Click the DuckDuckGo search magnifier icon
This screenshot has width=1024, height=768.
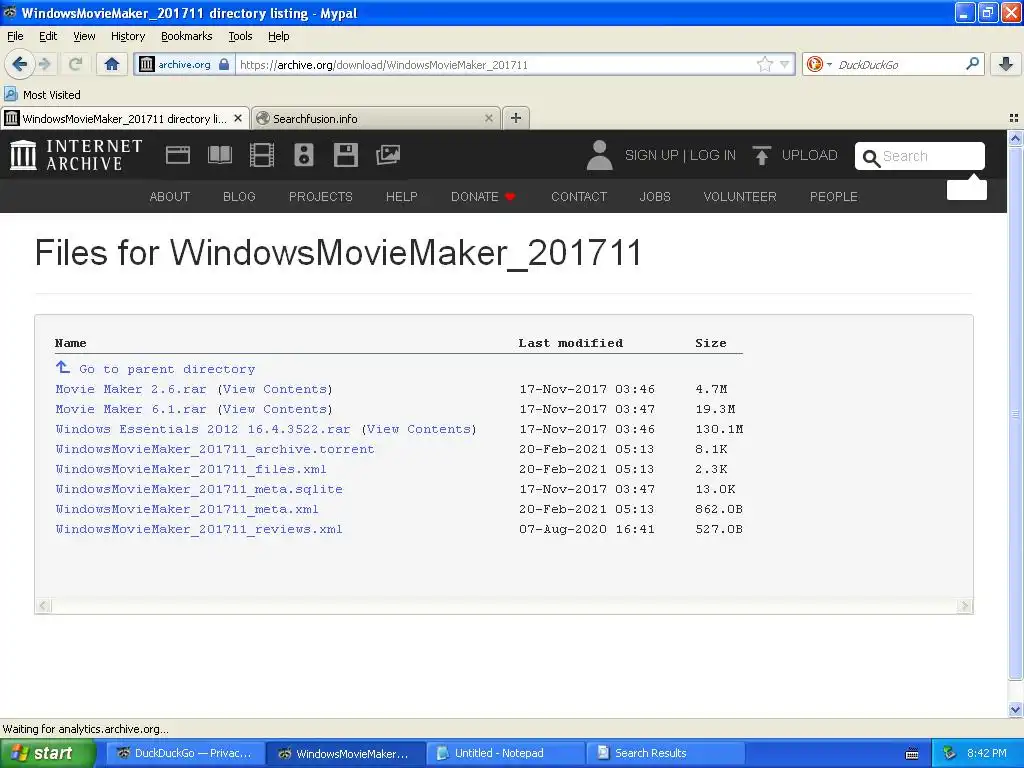click(972, 64)
